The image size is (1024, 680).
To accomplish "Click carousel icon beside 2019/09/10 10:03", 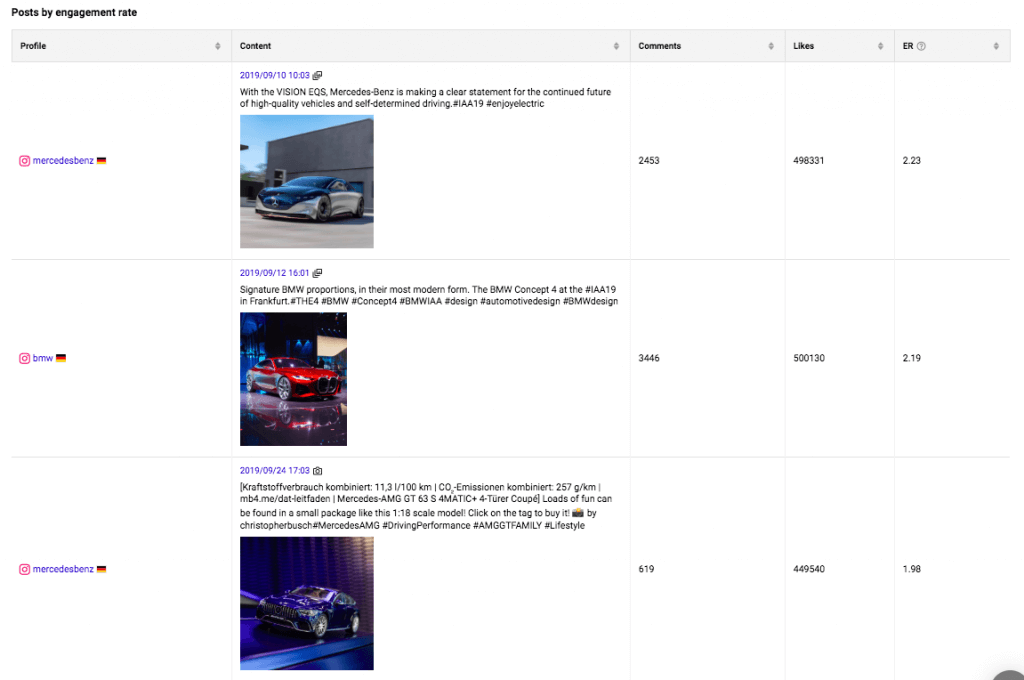I will [317, 76].
